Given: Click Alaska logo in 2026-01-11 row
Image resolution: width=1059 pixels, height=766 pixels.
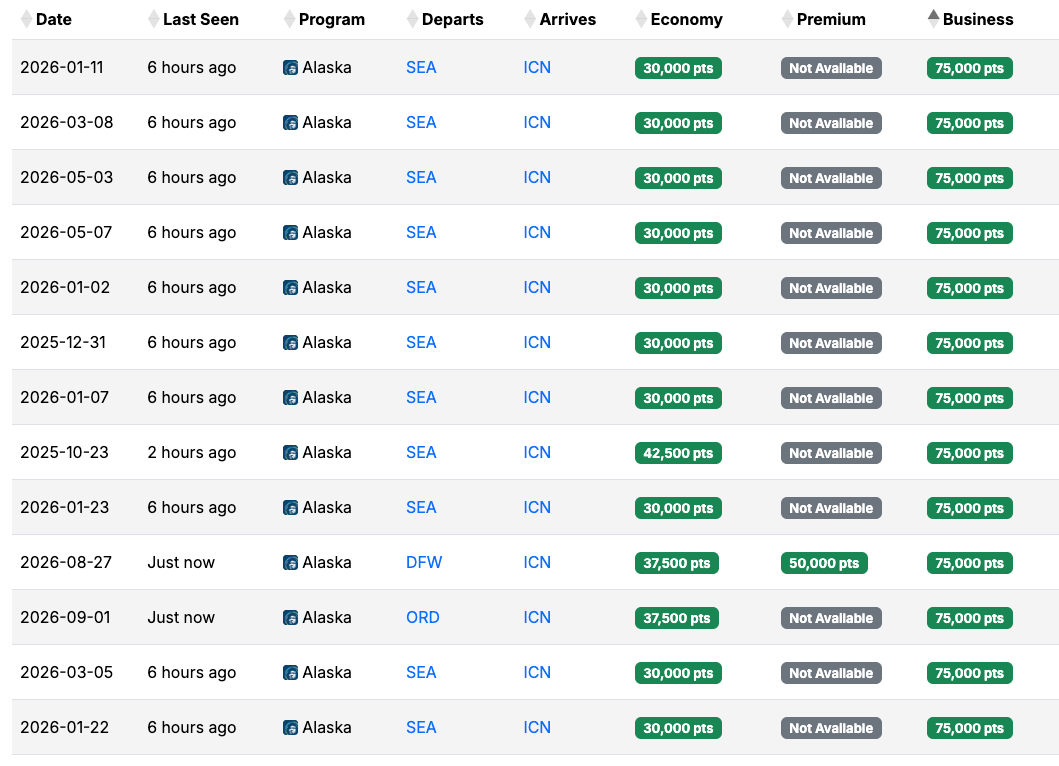Looking at the screenshot, I should (291, 68).
